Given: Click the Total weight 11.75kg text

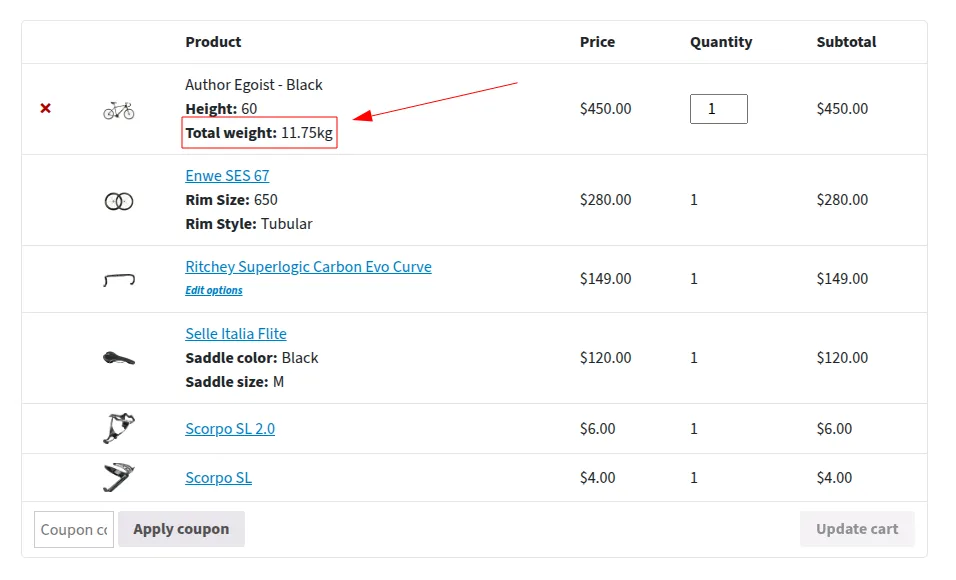Looking at the screenshot, I should (x=259, y=133).
